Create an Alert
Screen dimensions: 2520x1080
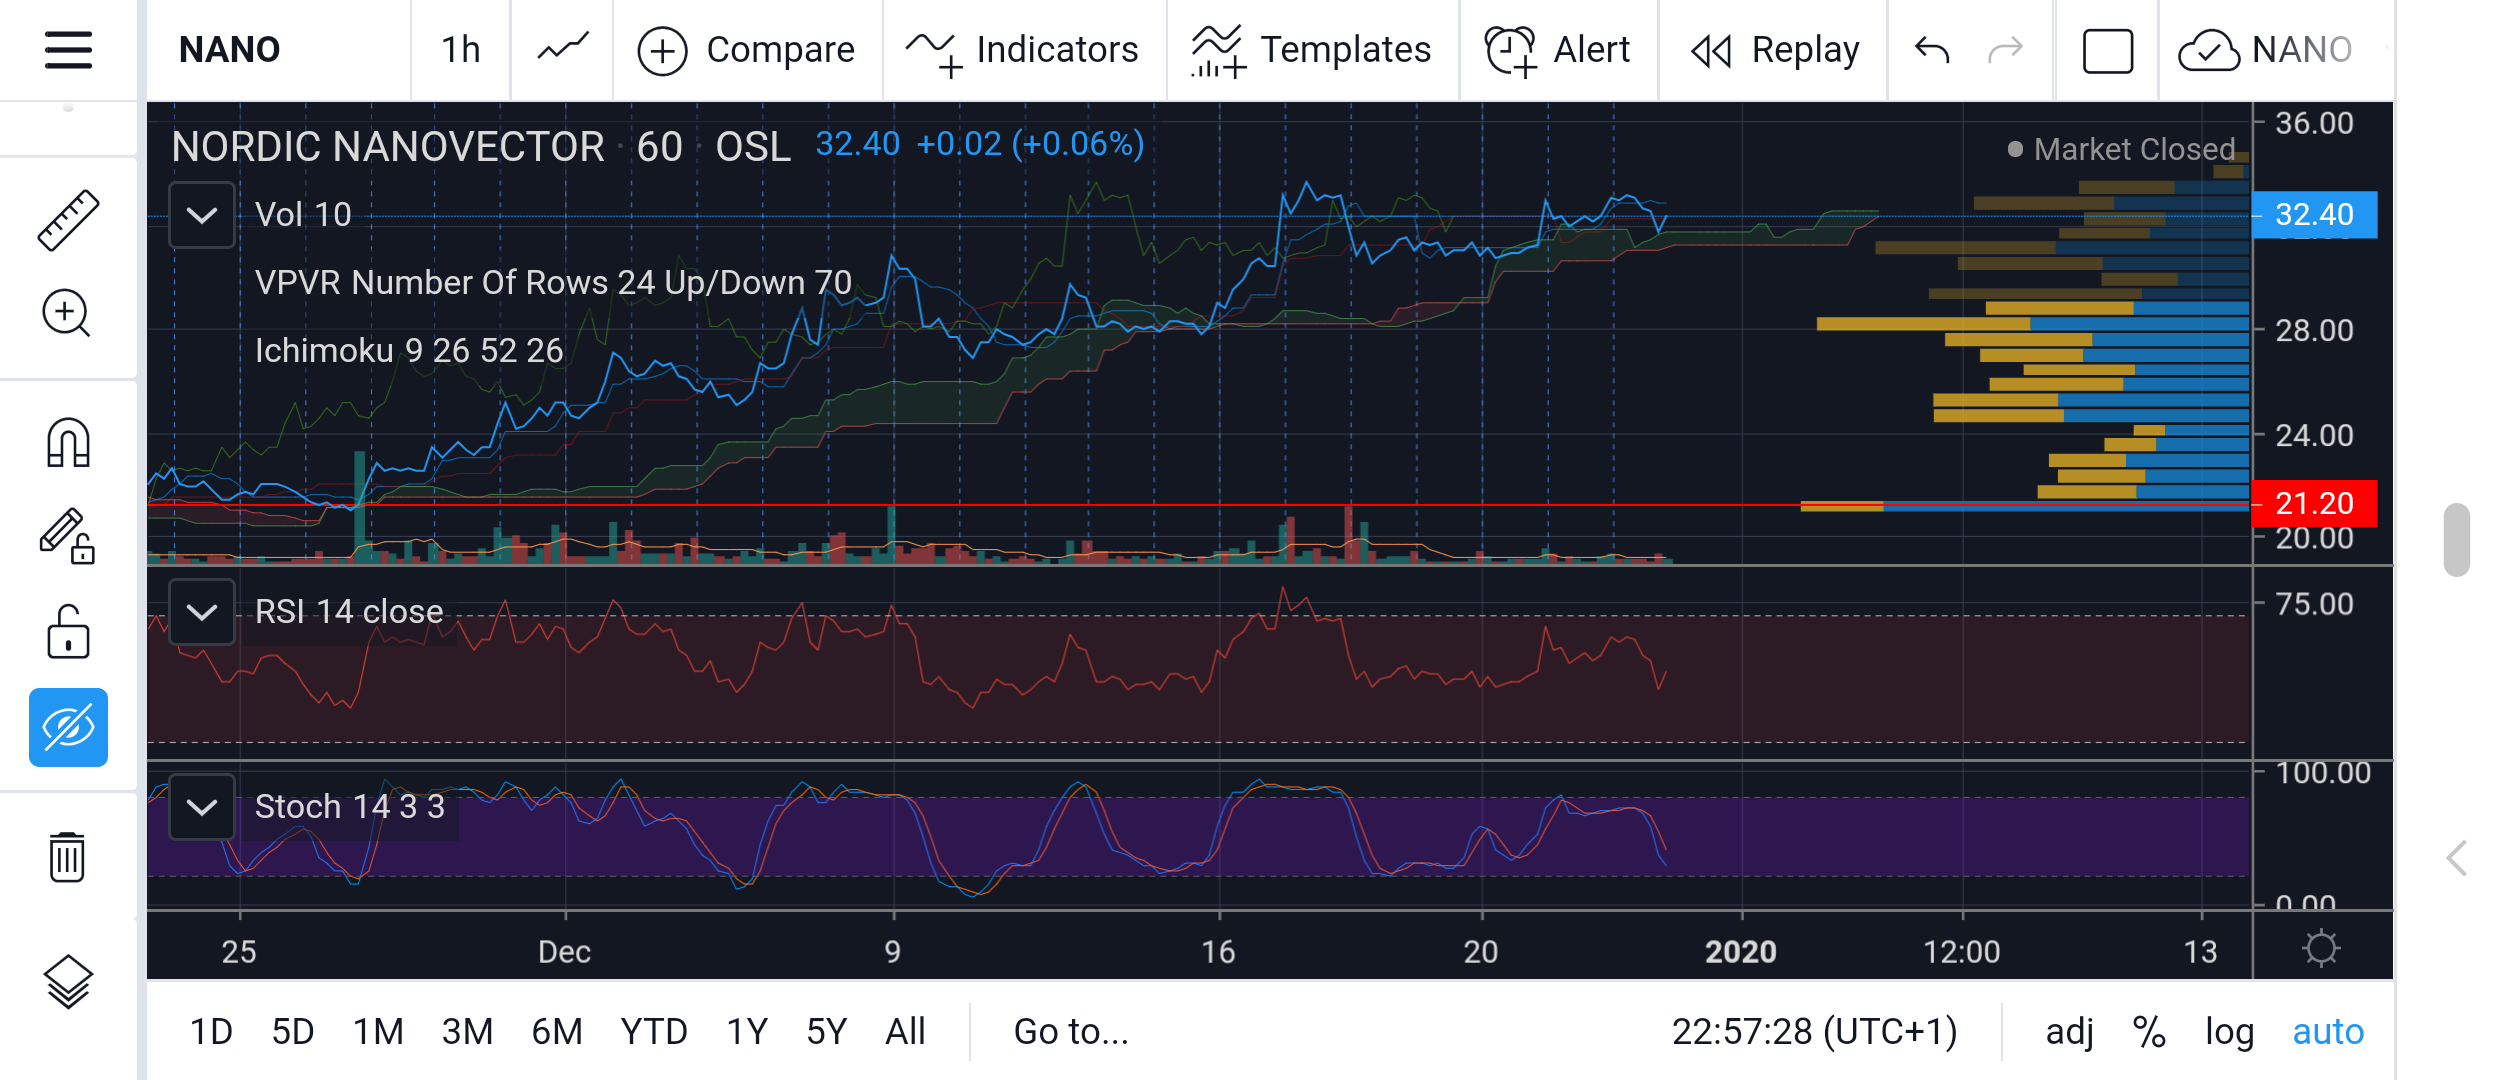[x=1558, y=50]
